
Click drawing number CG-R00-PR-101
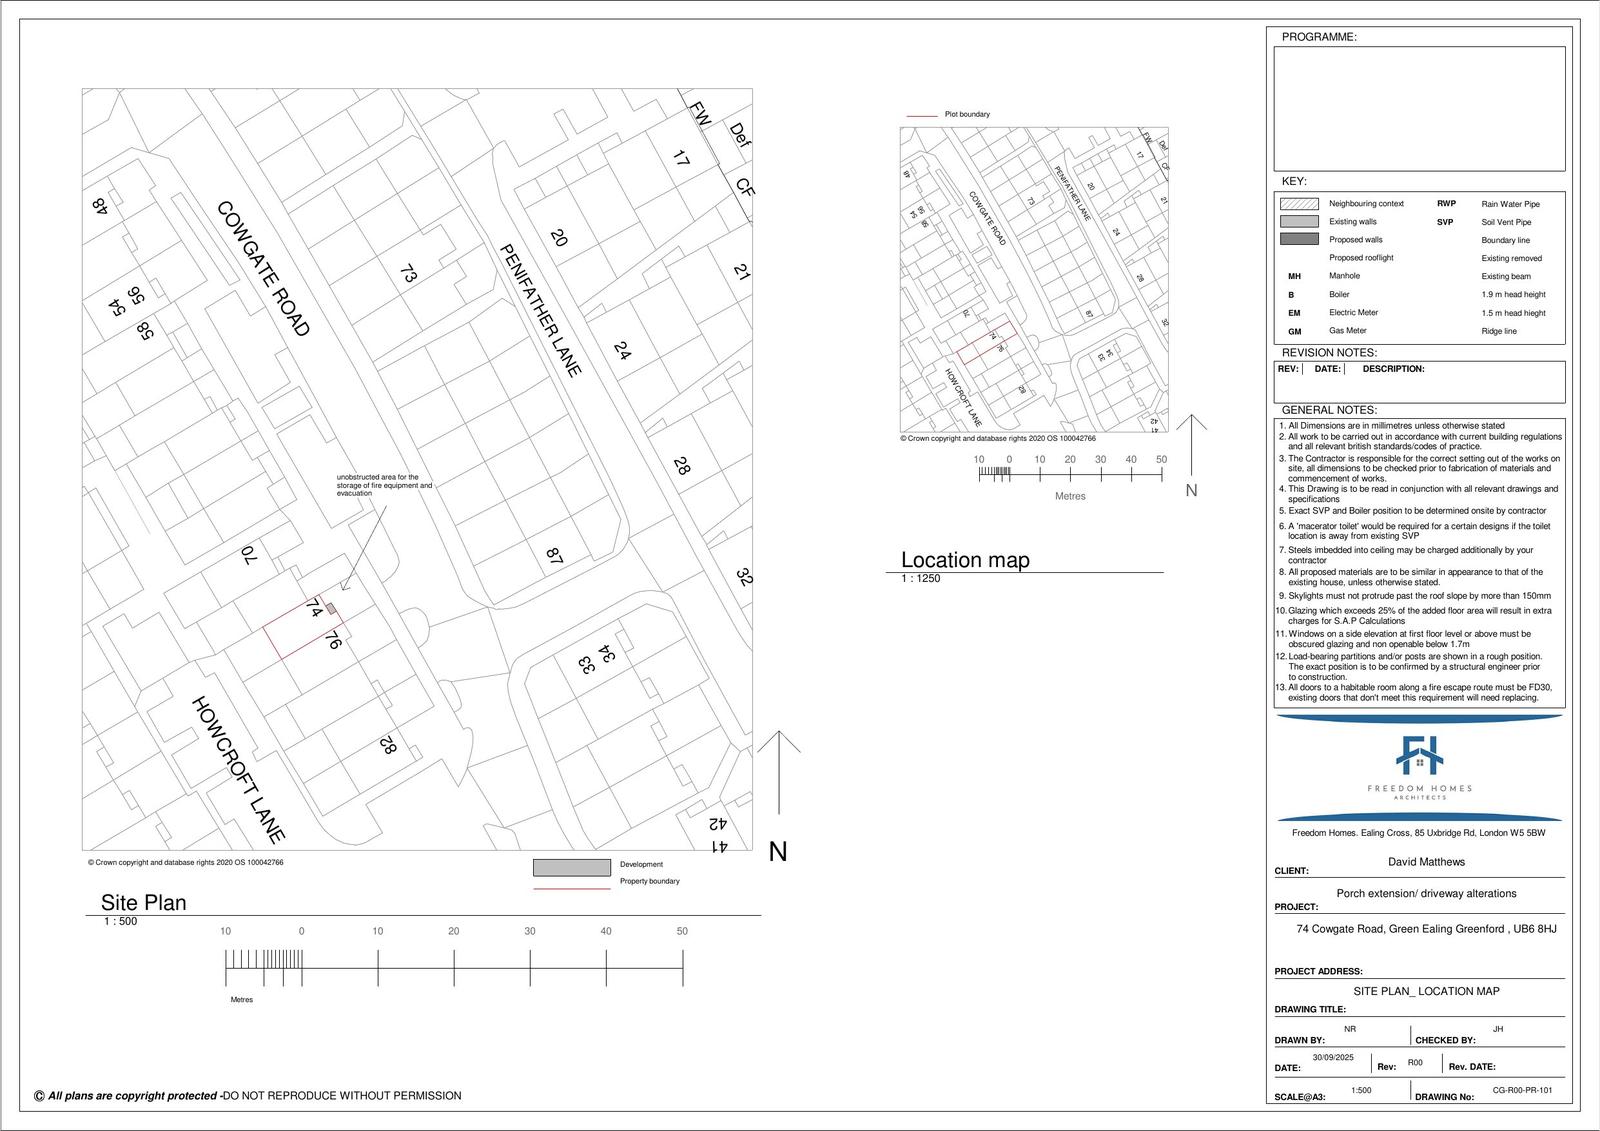tap(1522, 1091)
